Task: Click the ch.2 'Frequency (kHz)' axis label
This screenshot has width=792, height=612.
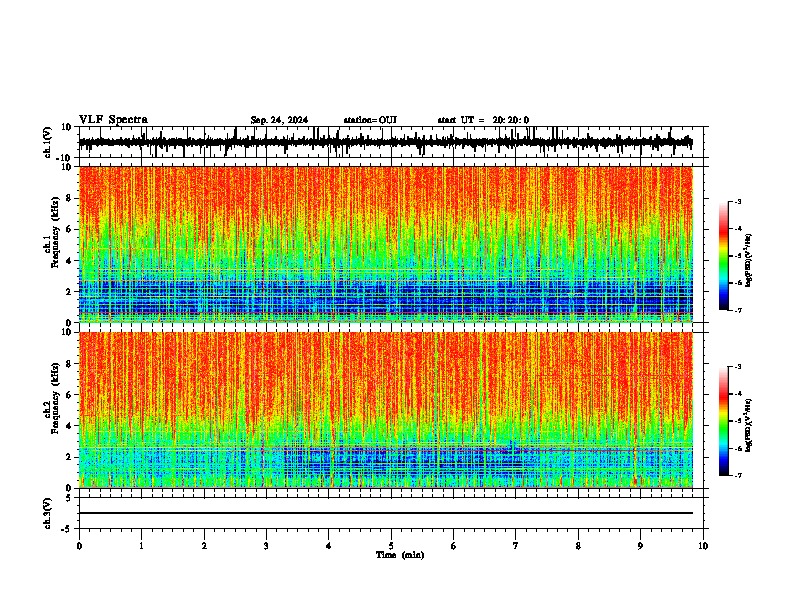Action: (55, 398)
